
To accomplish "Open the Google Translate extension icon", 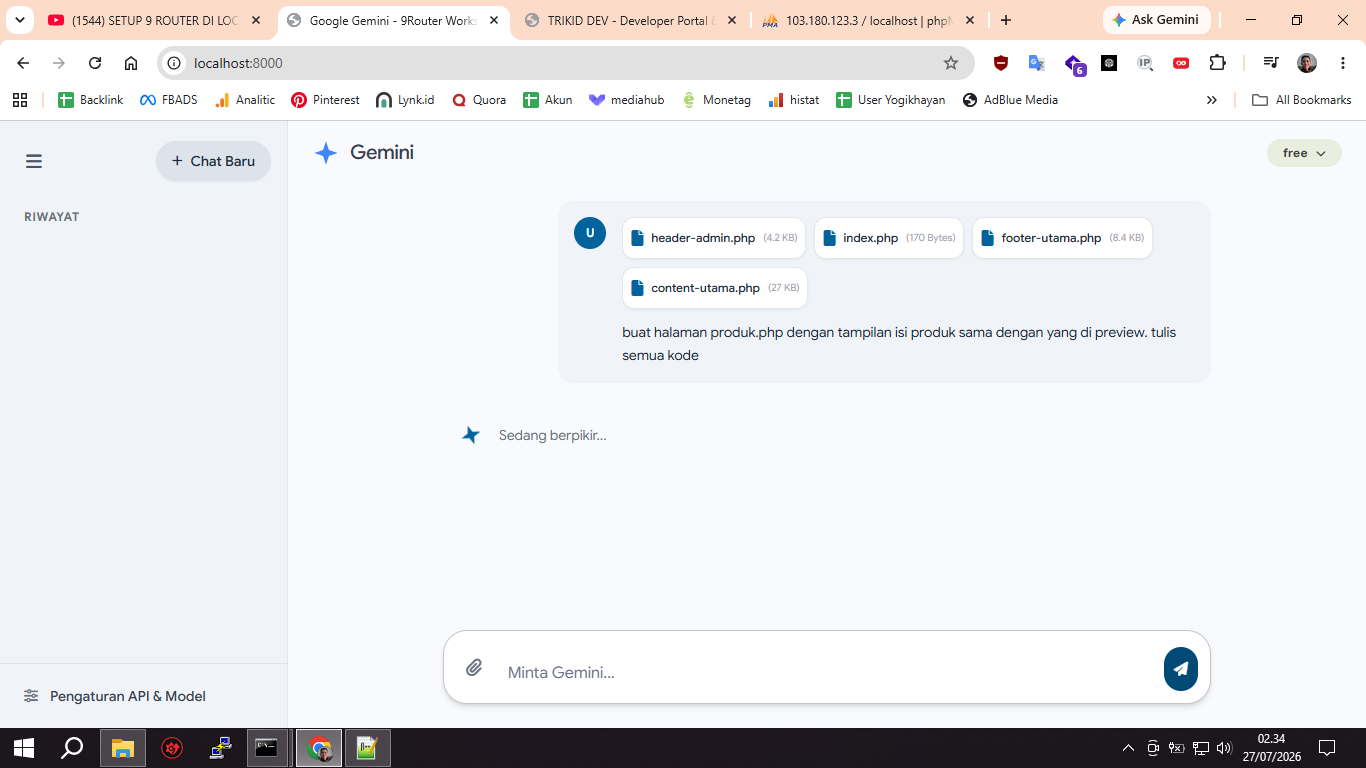I will point(1037,63).
